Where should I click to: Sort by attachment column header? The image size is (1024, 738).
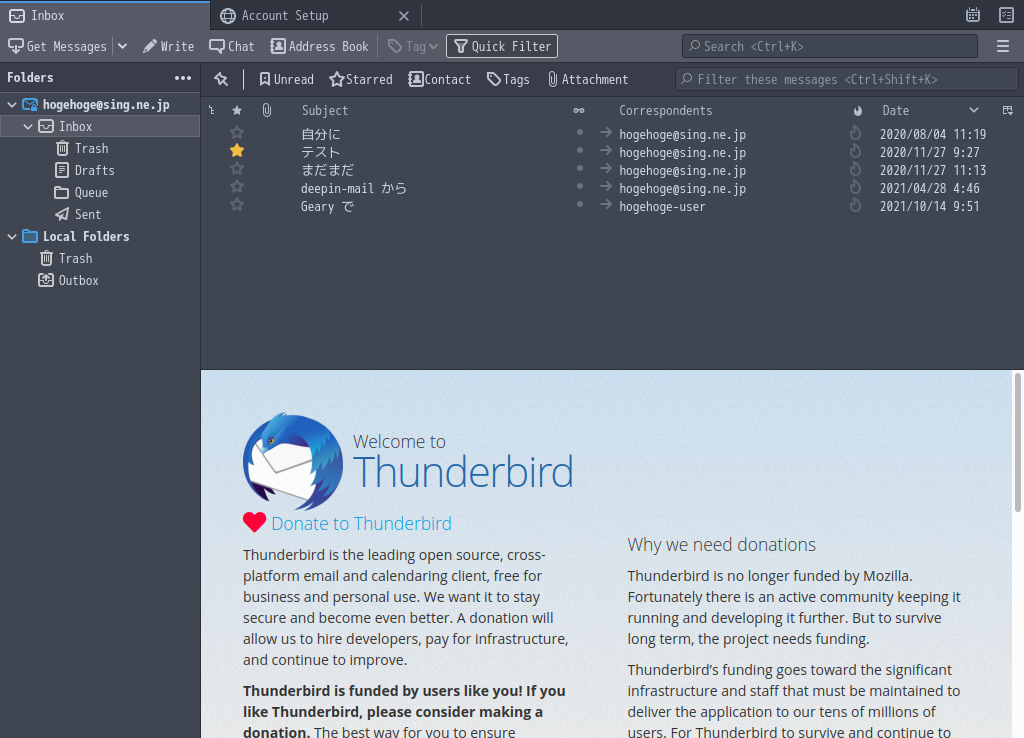point(266,110)
